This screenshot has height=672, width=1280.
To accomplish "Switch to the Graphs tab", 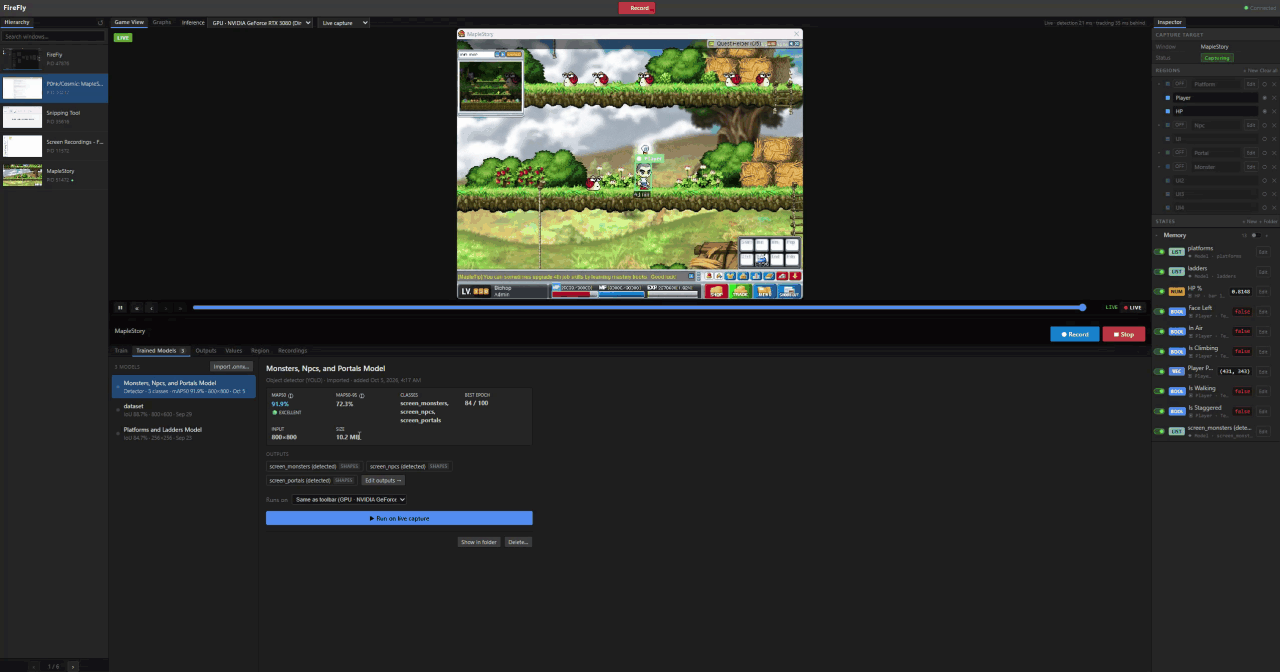I will (x=161, y=22).
